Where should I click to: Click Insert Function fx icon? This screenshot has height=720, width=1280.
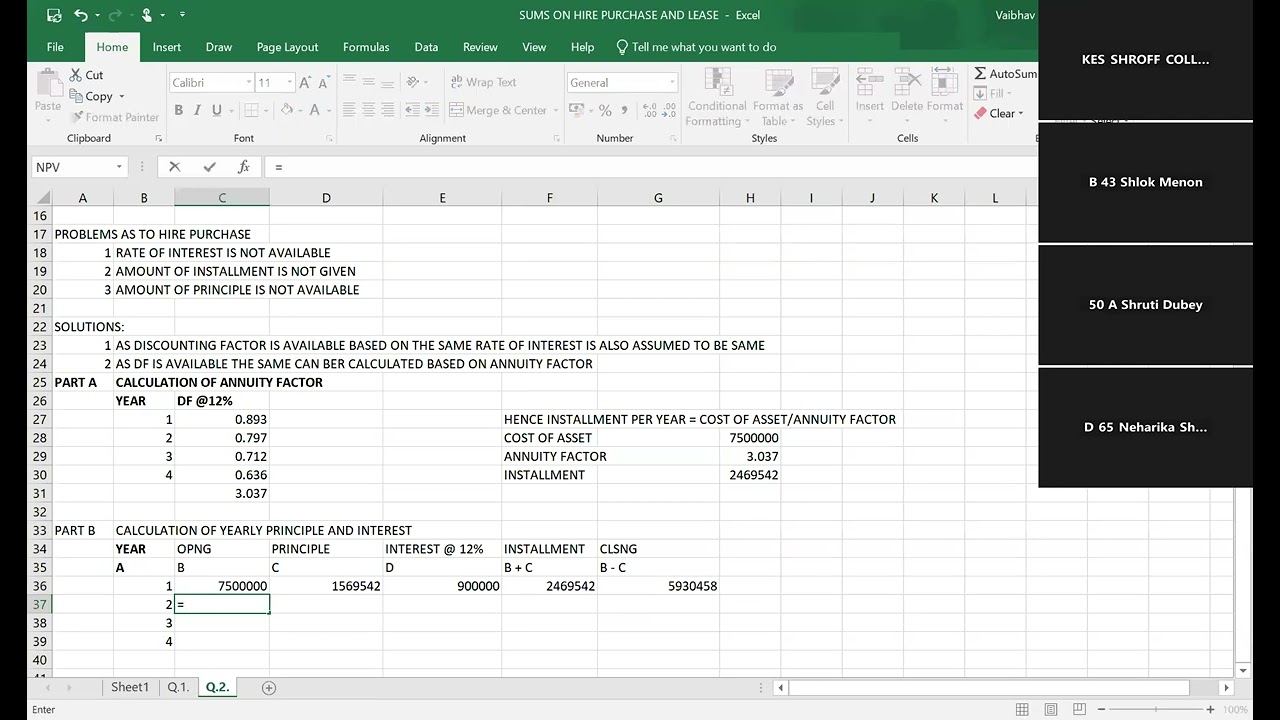click(243, 167)
